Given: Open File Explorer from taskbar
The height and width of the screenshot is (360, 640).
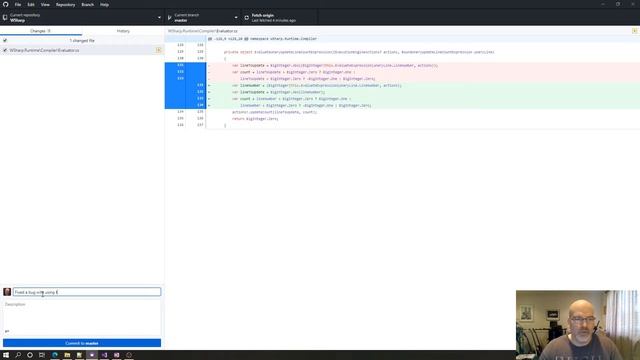Looking at the screenshot, I should click(x=67, y=355).
